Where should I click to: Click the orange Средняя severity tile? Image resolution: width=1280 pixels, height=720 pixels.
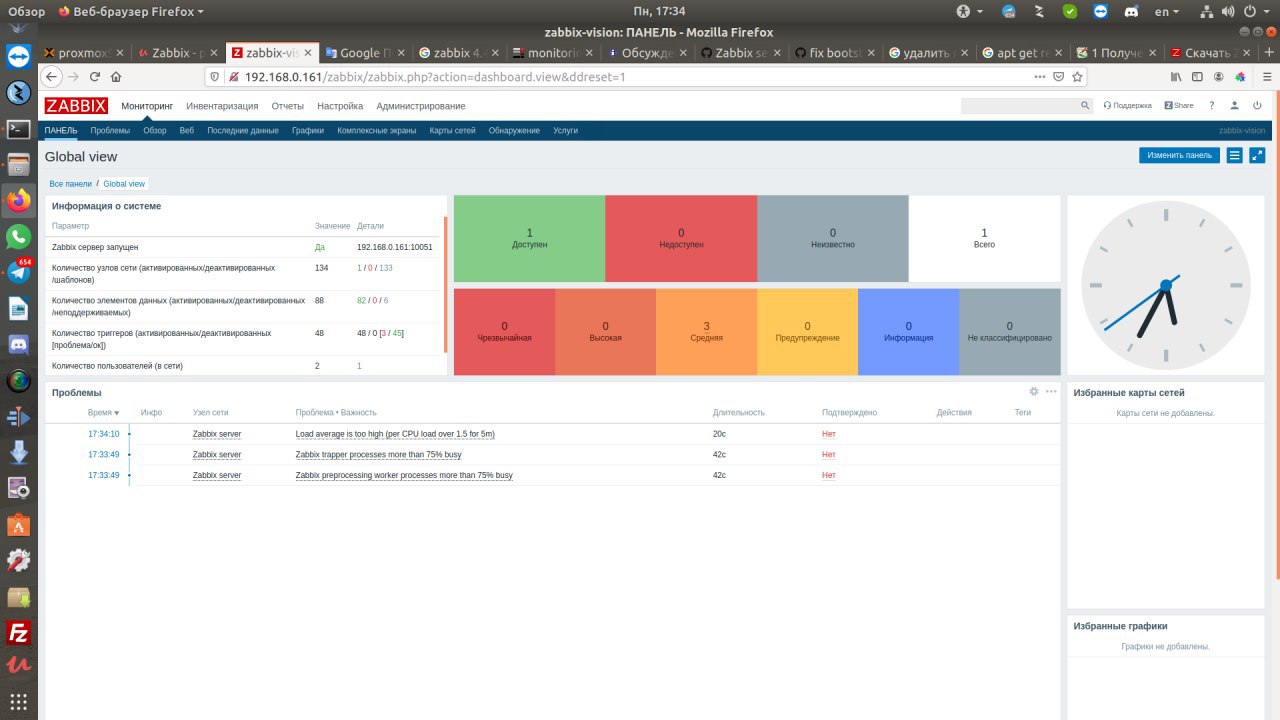(x=707, y=332)
